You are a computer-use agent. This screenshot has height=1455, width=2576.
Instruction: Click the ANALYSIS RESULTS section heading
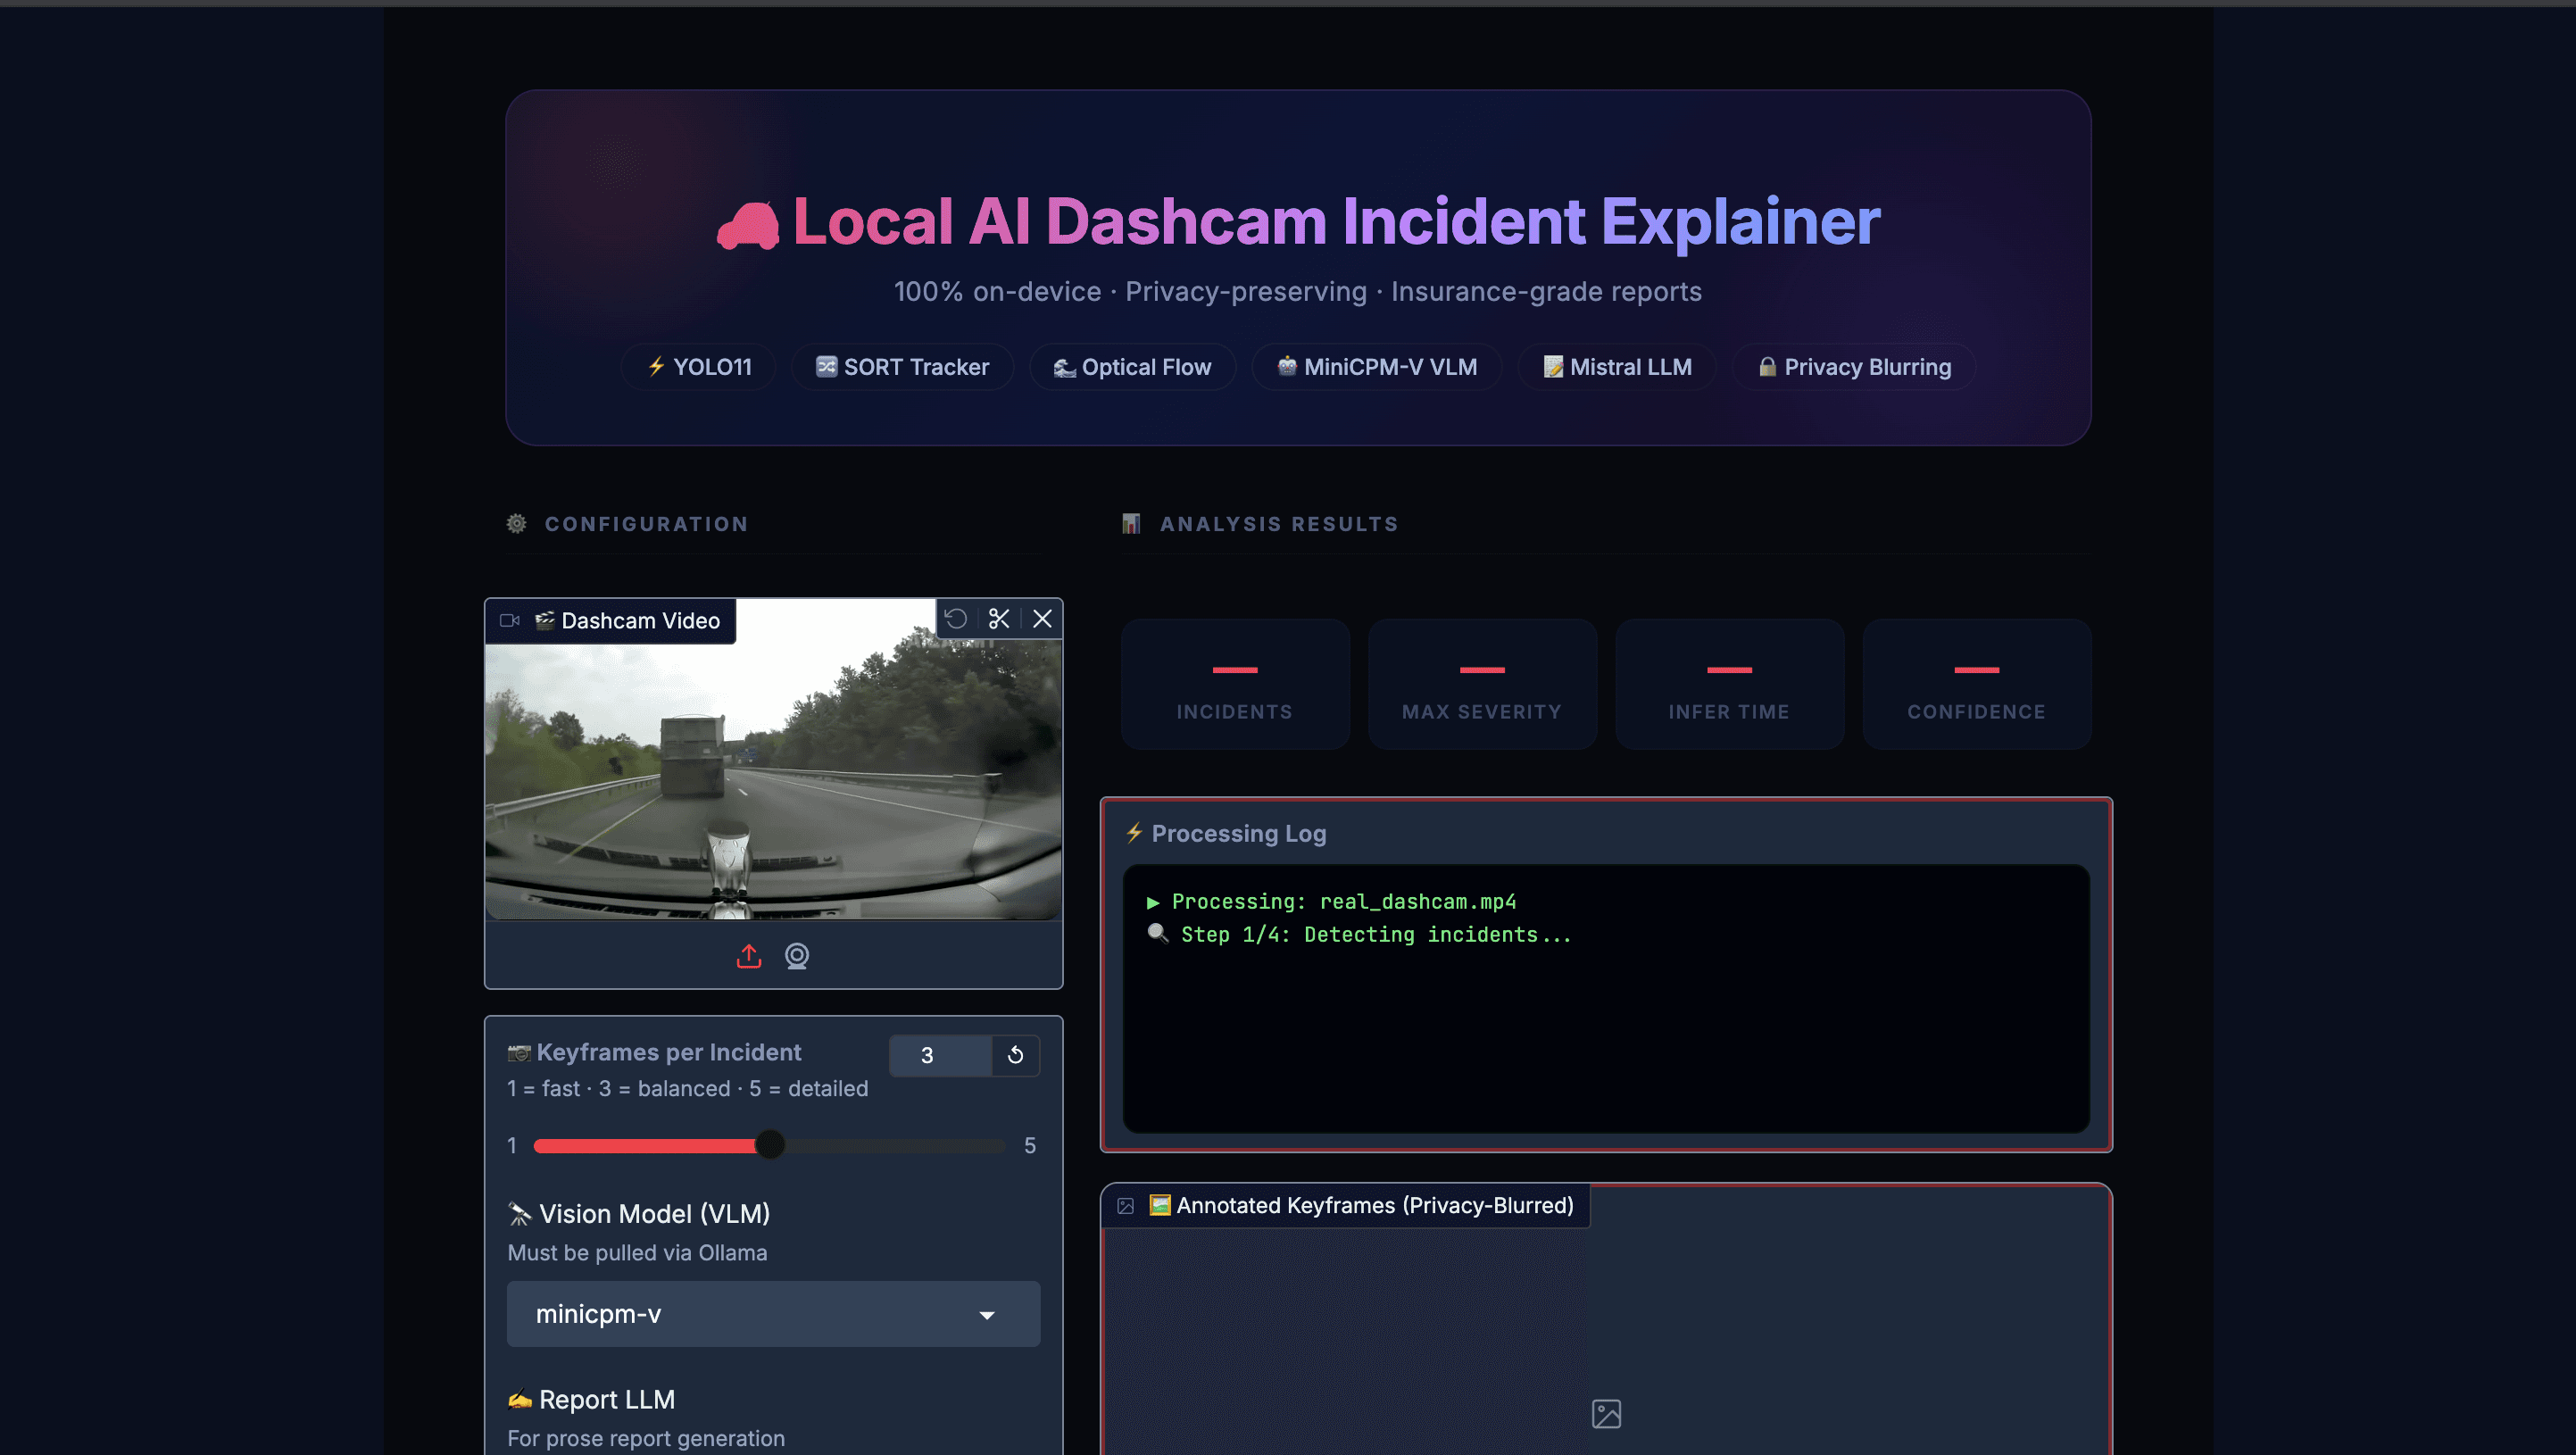tap(1278, 524)
